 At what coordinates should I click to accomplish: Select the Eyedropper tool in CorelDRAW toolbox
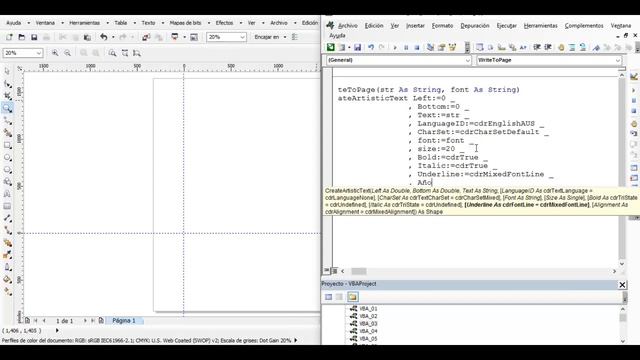(x=7, y=255)
